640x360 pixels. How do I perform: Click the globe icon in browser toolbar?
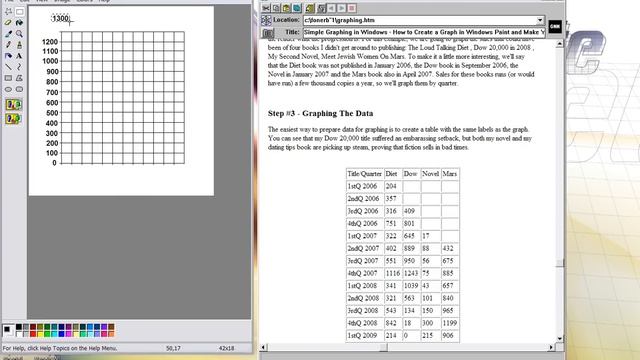(297, 8)
